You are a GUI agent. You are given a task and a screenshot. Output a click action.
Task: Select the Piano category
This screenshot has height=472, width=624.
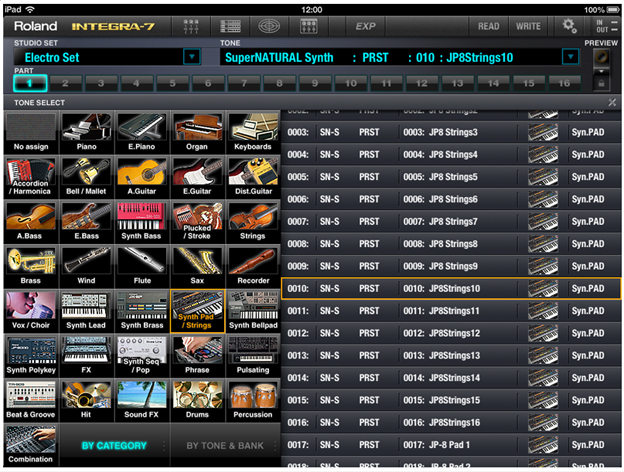click(x=86, y=133)
